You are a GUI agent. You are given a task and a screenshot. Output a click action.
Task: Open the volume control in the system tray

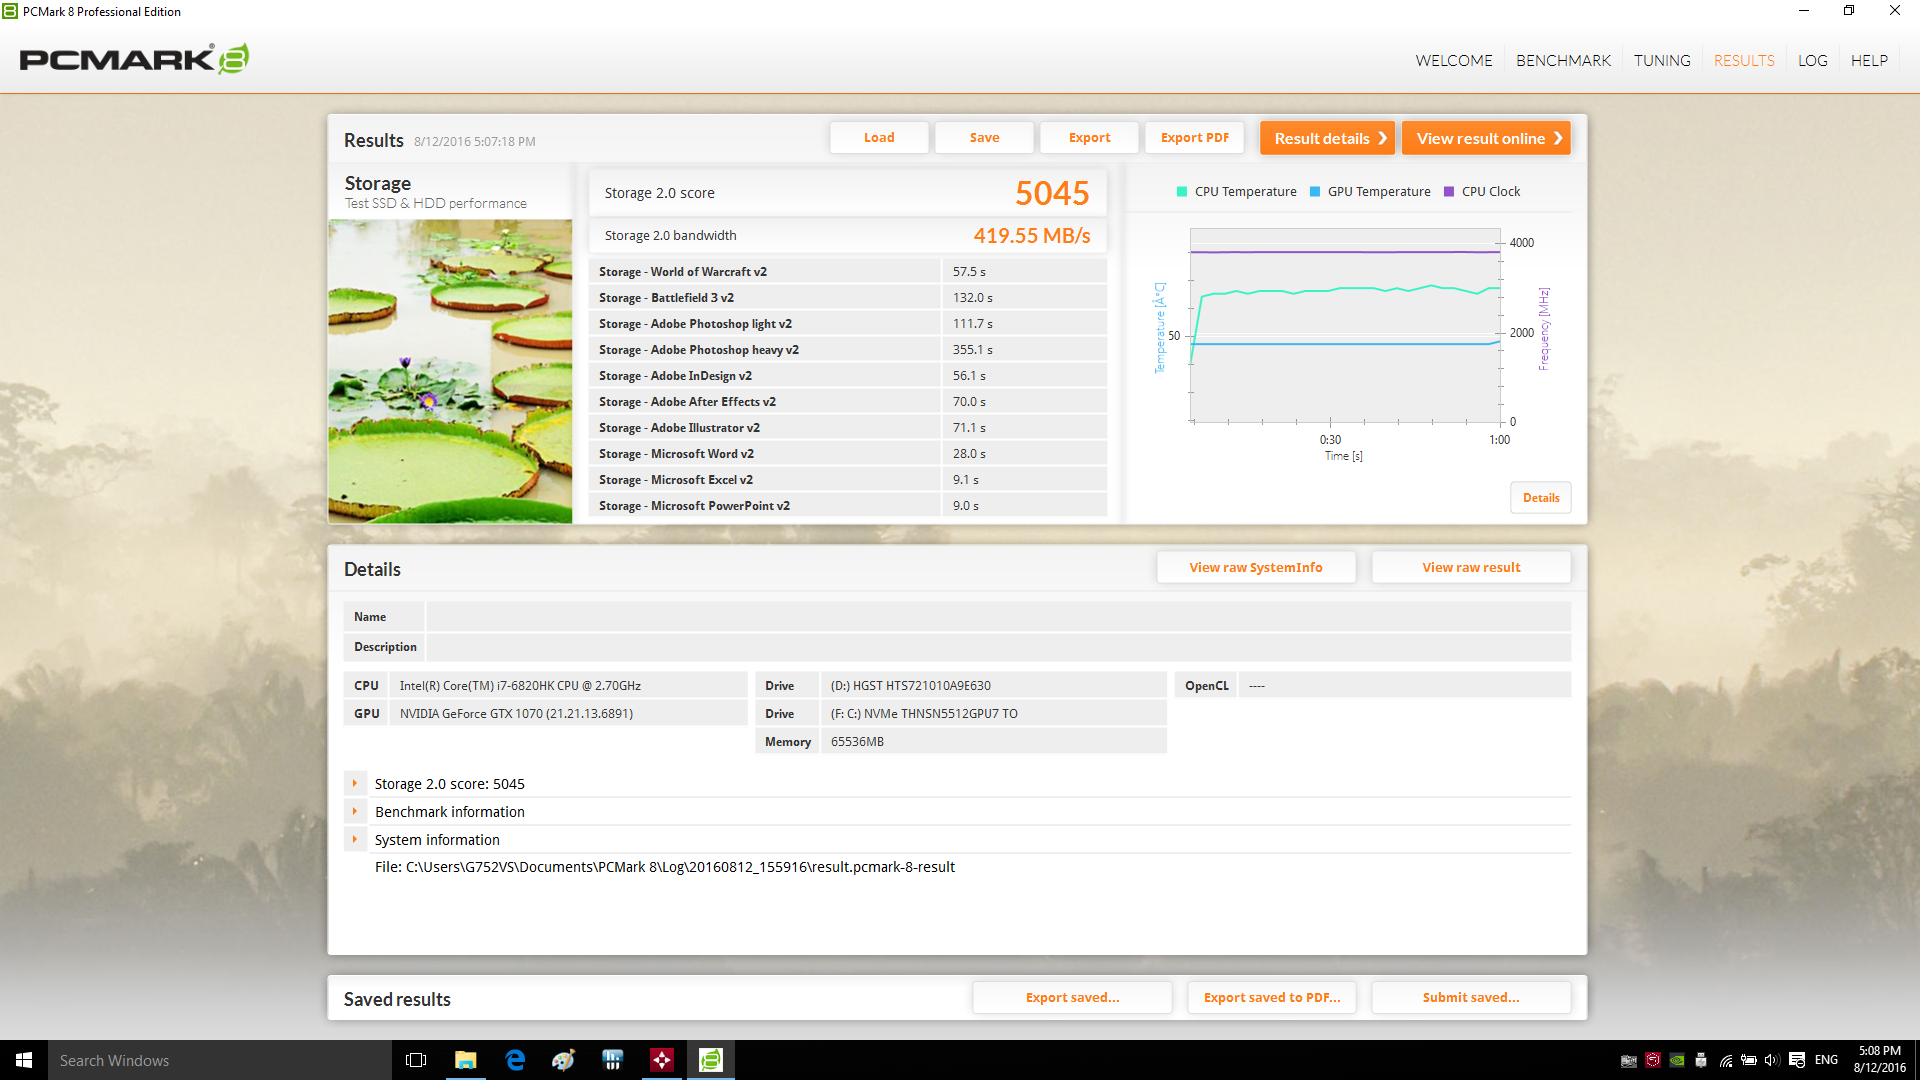[x=1772, y=1060]
